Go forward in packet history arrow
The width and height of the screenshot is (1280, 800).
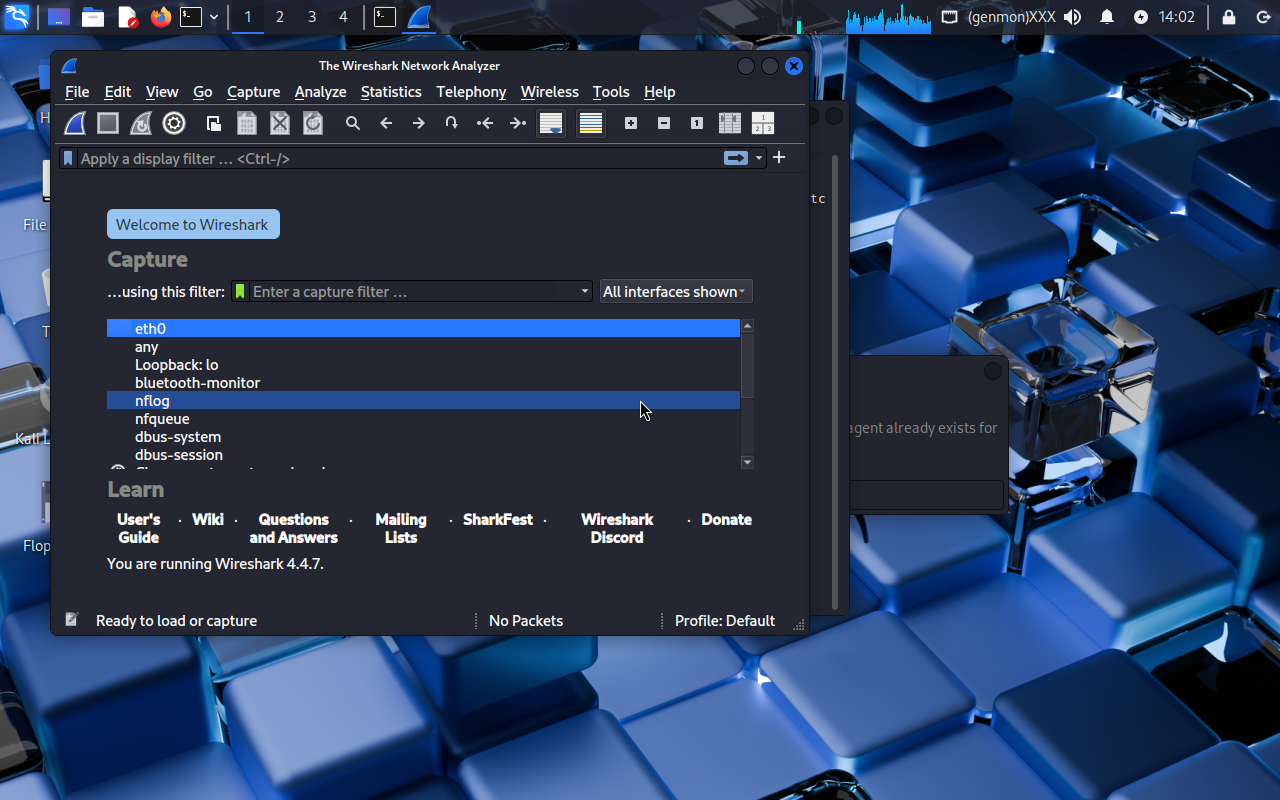tap(419, 123)
